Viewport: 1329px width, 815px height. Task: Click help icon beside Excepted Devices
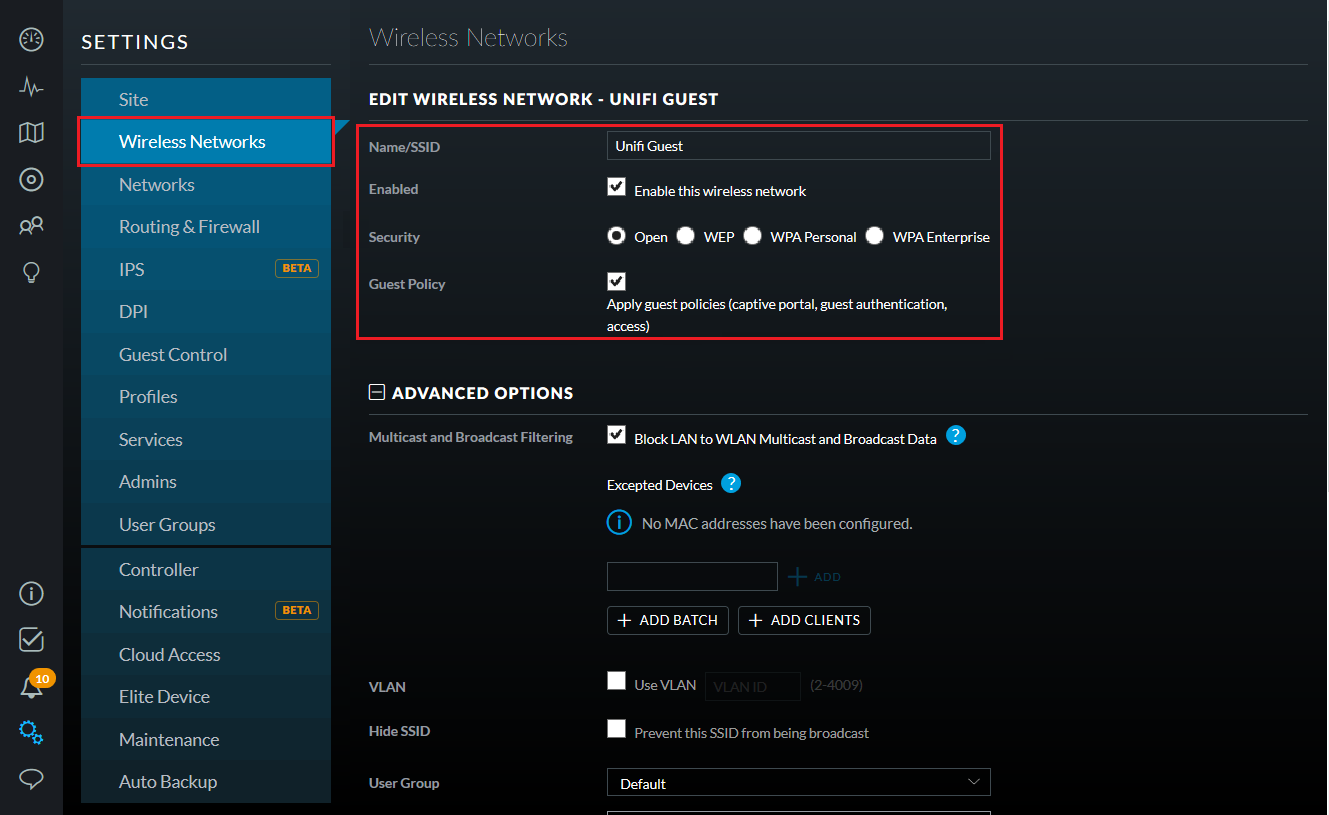pyautogui.click(x=731, y=484)
